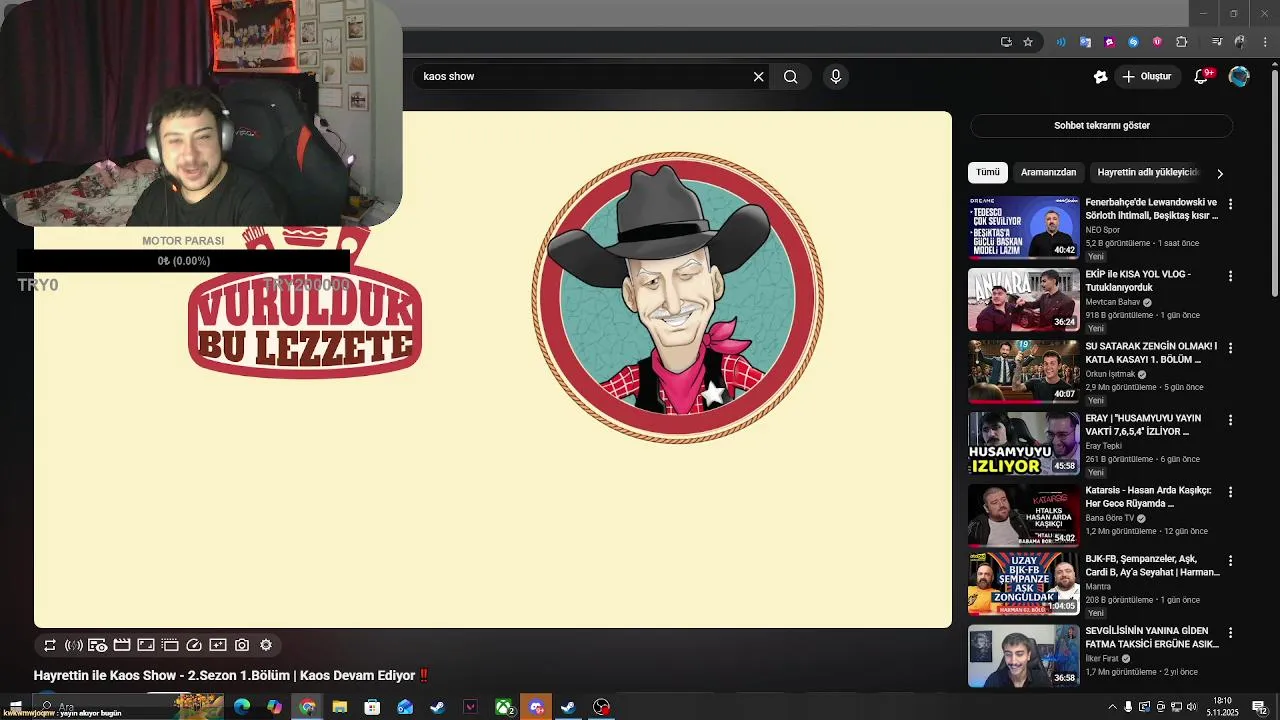Open Chrome three-dot menu
Viewport: 1280px width, 720px height.
click(x=1266, y=42)
